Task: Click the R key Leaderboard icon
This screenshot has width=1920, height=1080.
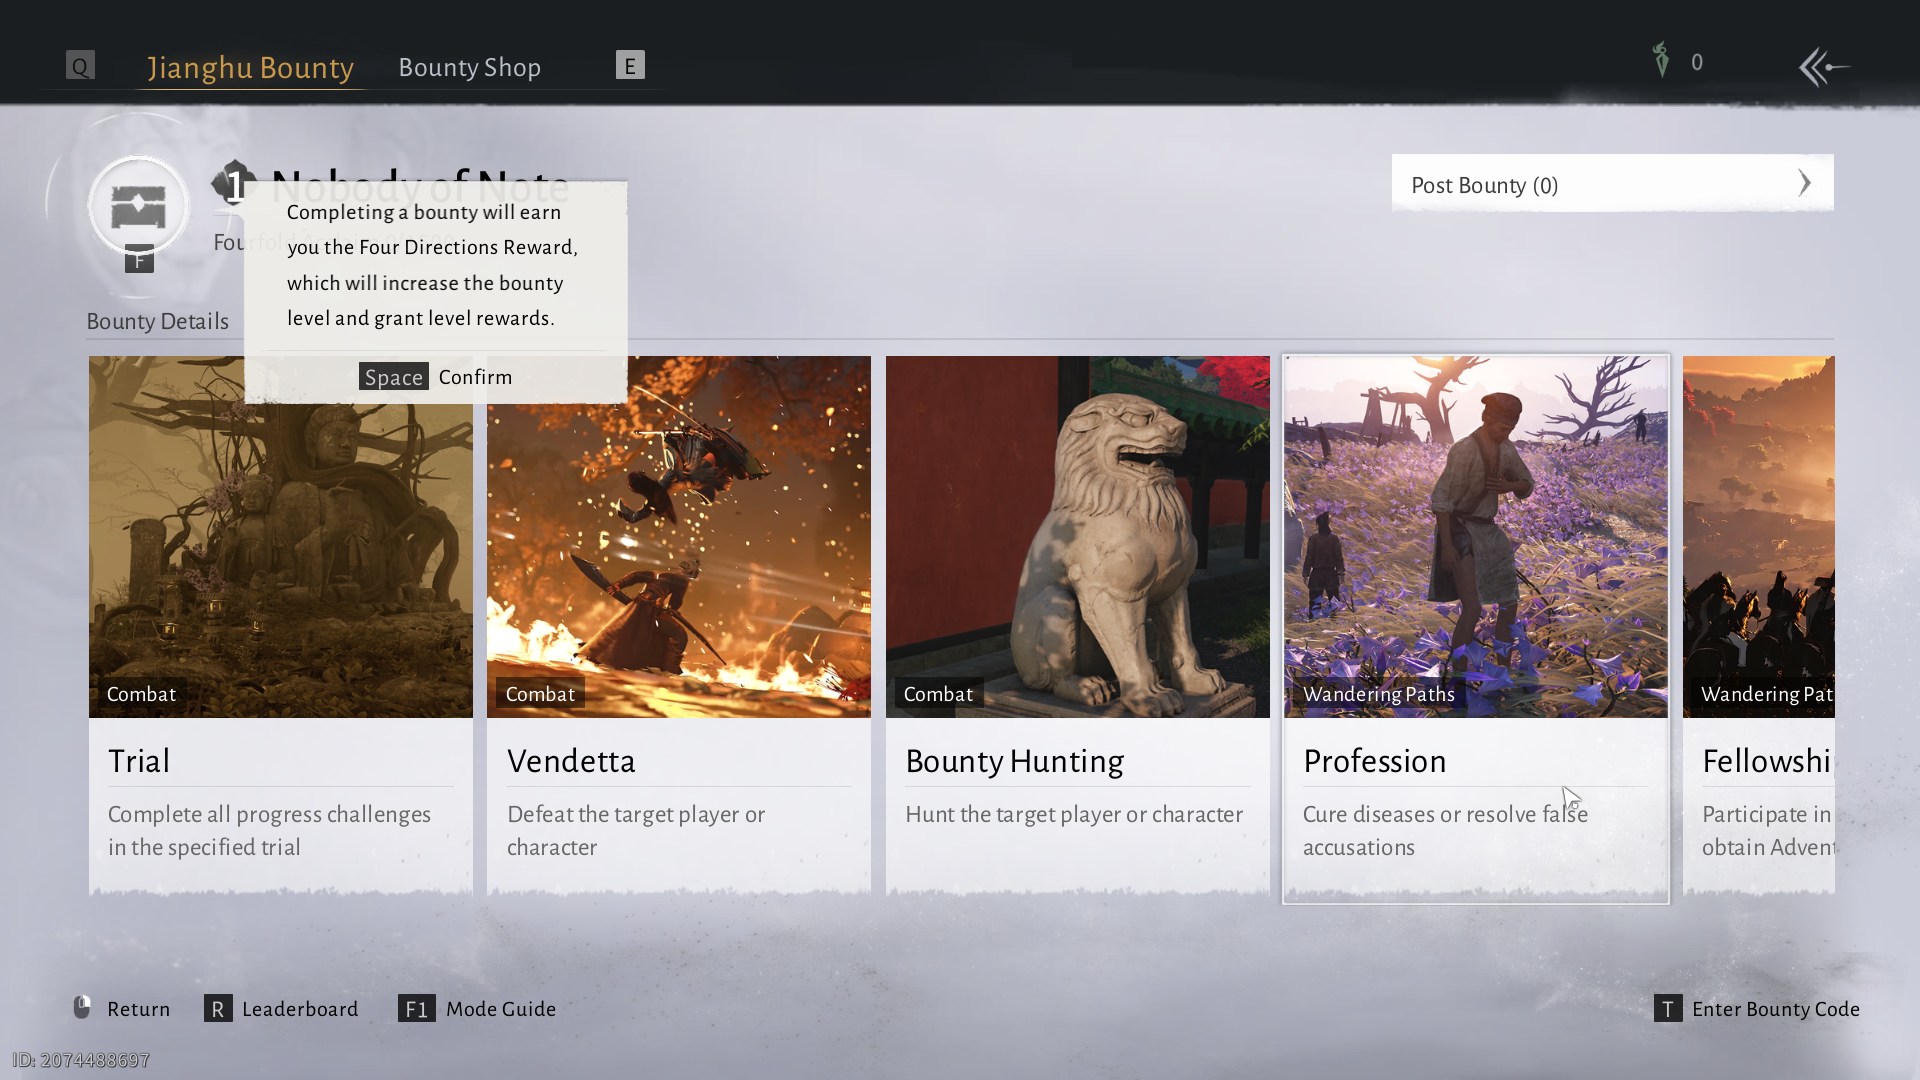Action: [x=217, y=1008]
